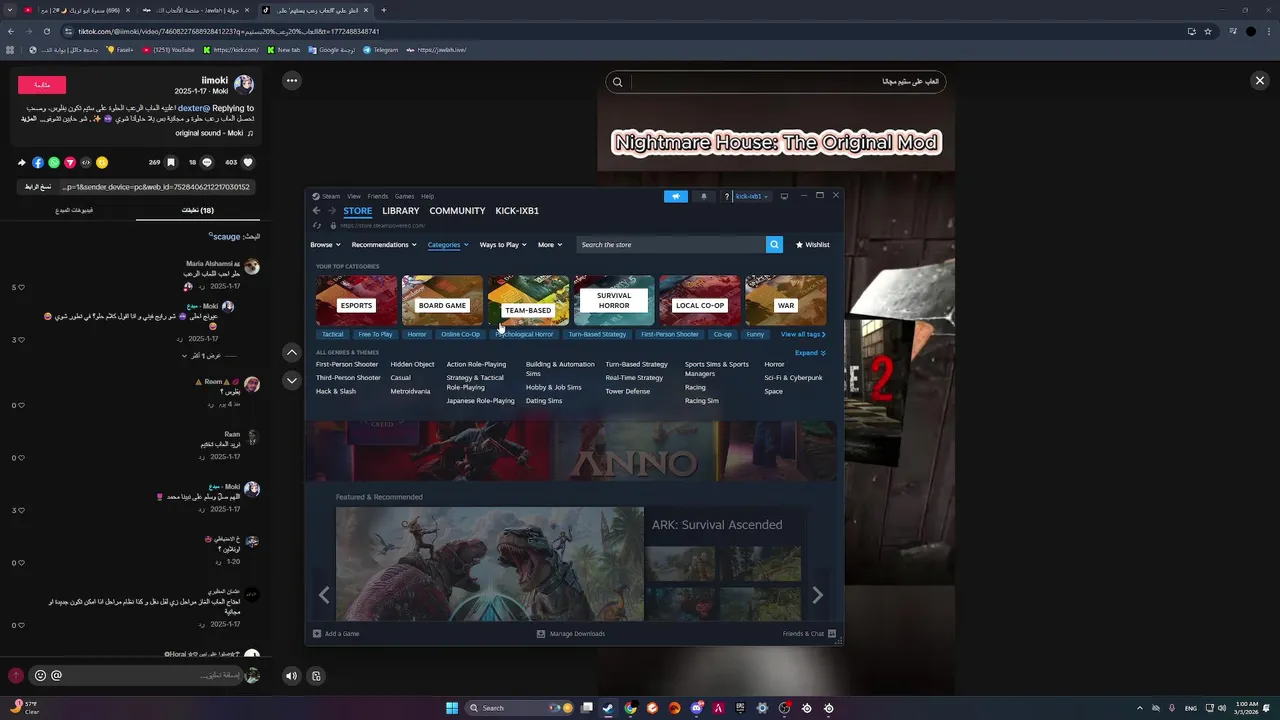Image resolution: width=1280 pixels, height=720 pixels.
Task: Go back with Steam's back arrow
Action: click(317, 211)
